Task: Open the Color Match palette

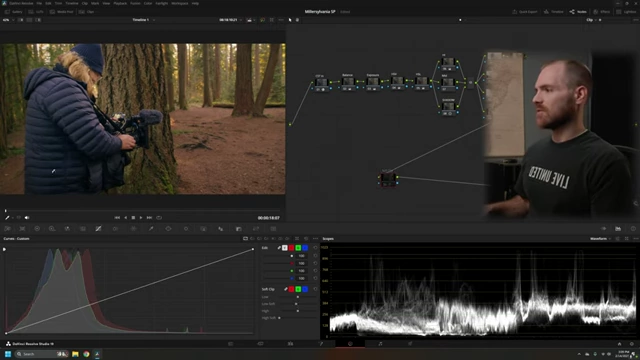Action: 22,229
